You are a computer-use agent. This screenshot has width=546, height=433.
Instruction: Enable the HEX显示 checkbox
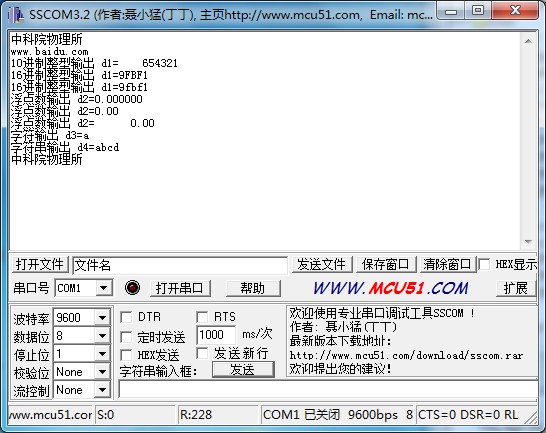pyautogui.click(x=484, y=264)
